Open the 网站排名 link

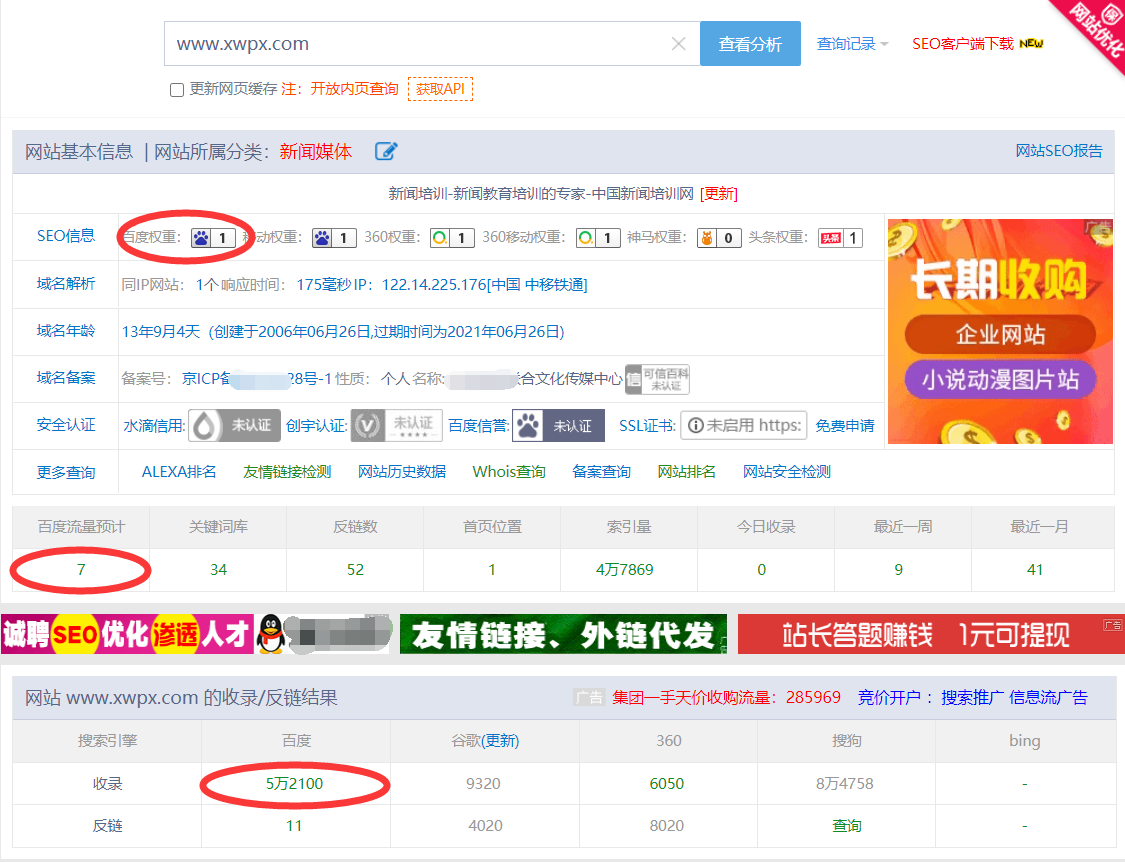point(687,472)
